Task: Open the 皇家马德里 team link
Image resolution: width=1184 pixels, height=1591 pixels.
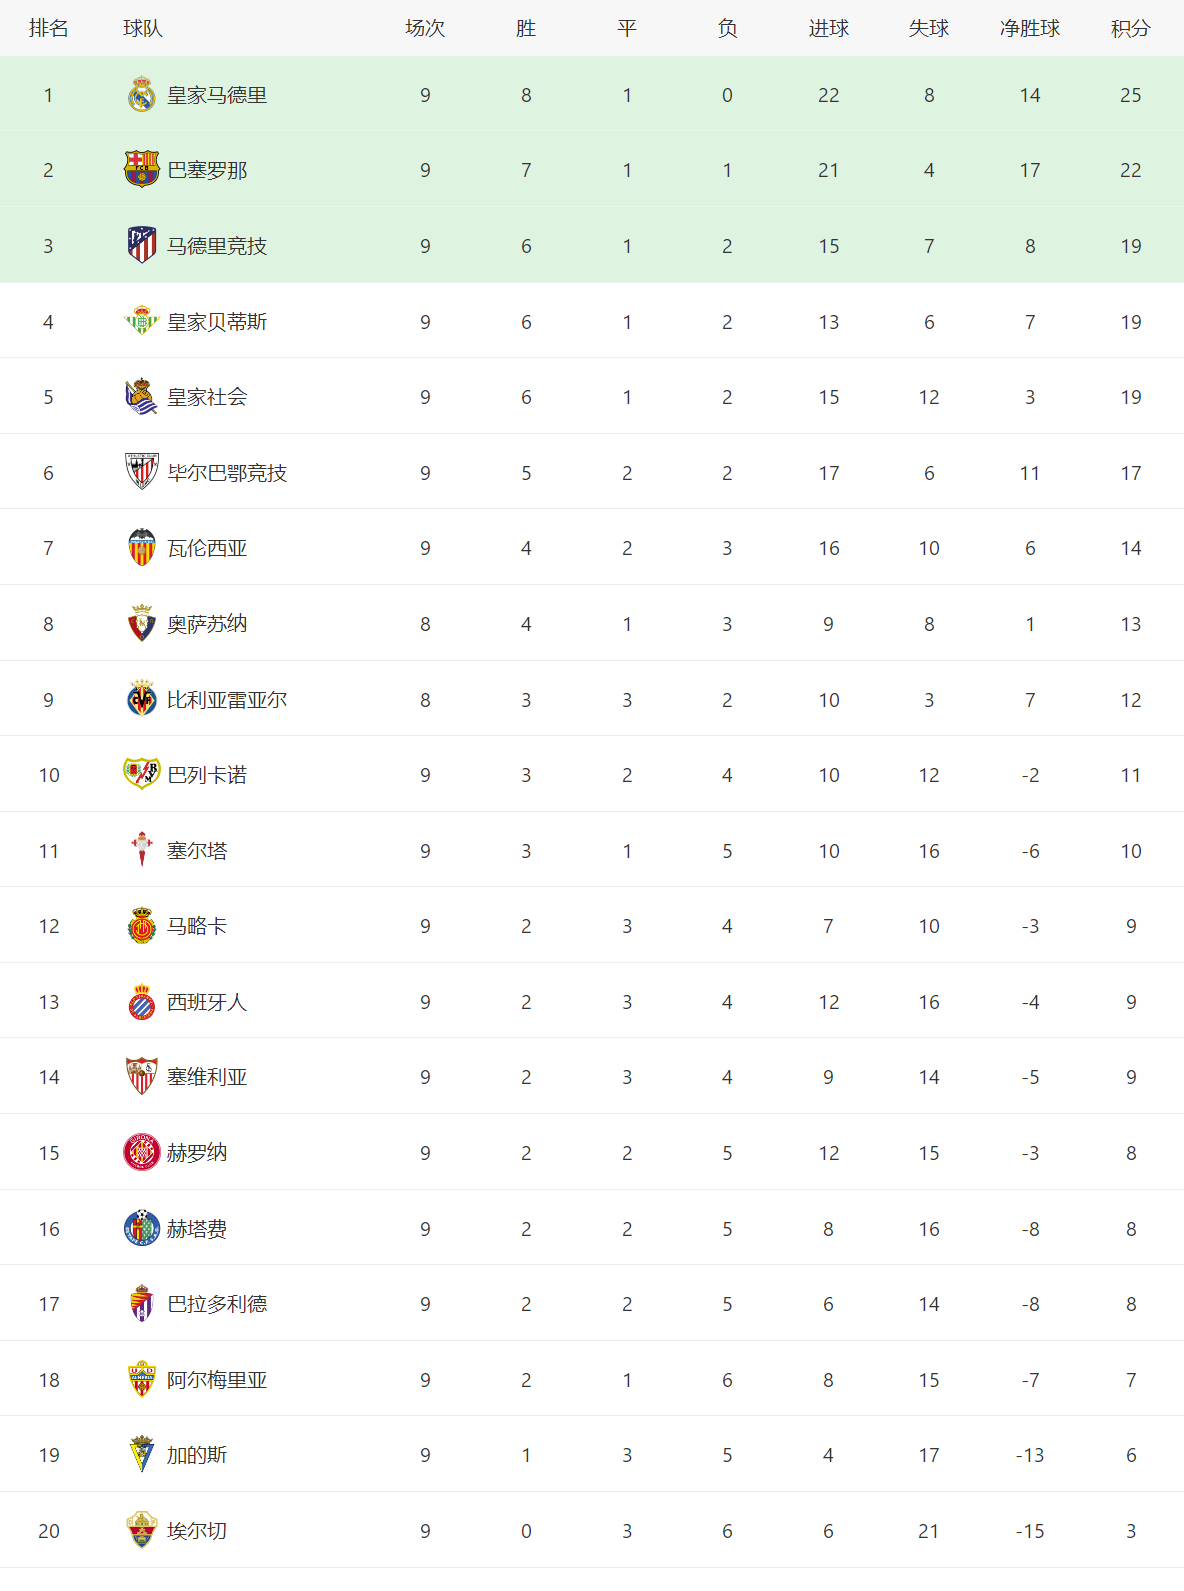Action: pyautogui.click(x=217, y=95)
